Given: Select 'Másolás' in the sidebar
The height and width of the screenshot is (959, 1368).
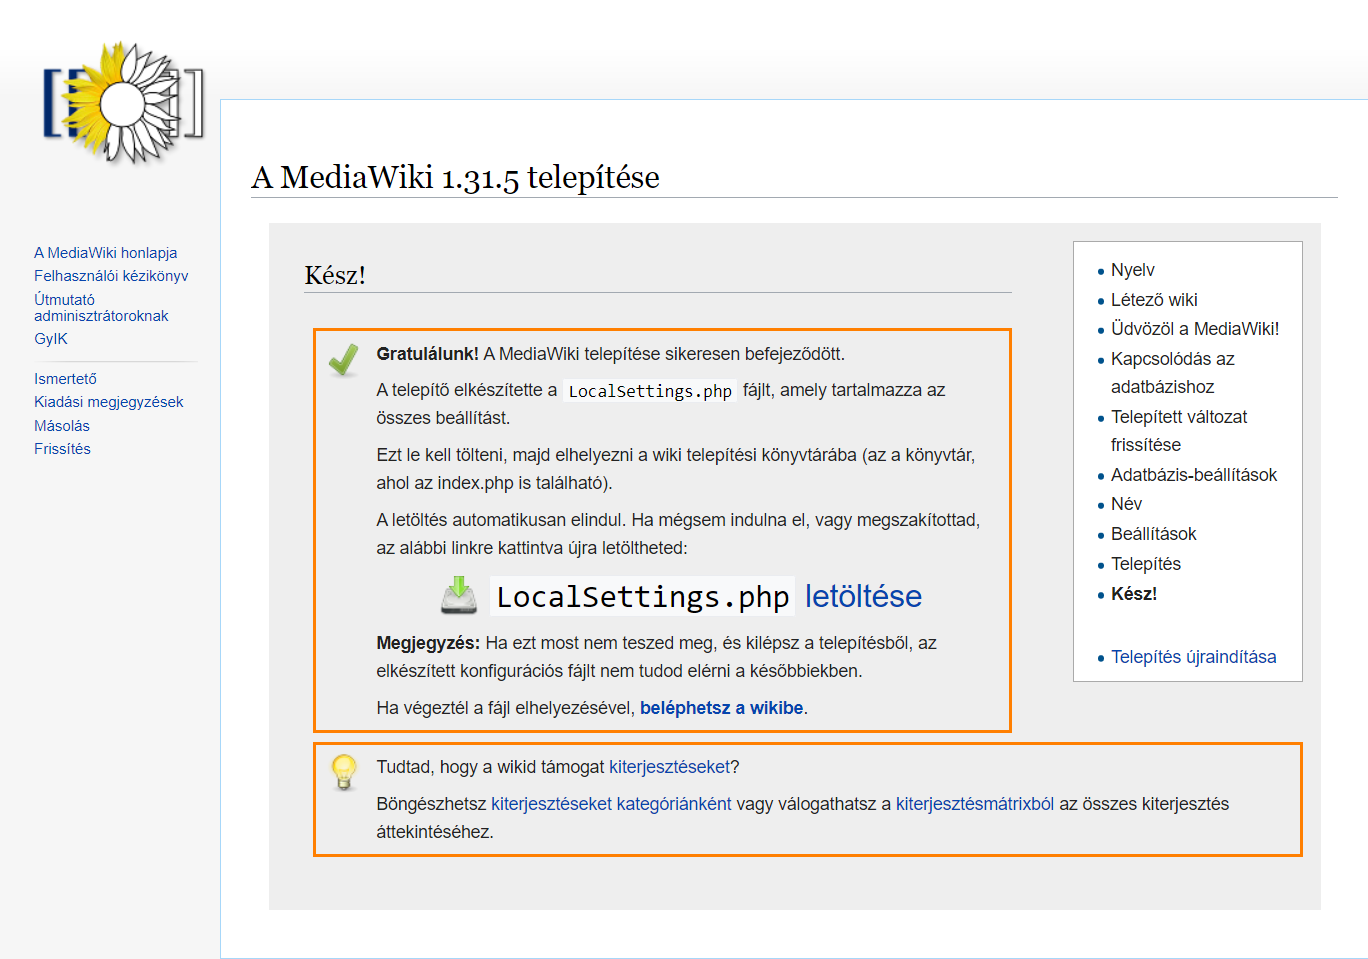Looking at the screenshot, I should pyautogui.click(x=62, y=426).
